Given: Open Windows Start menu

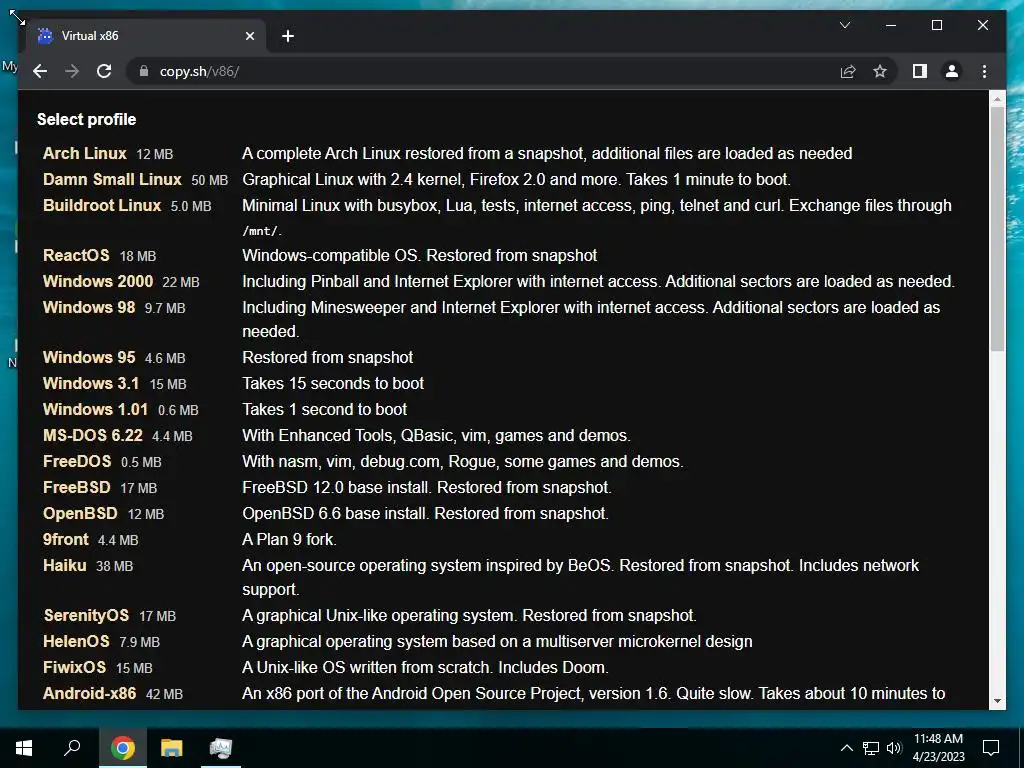Looking at the screenshot, I should click(x=24, y=748).
